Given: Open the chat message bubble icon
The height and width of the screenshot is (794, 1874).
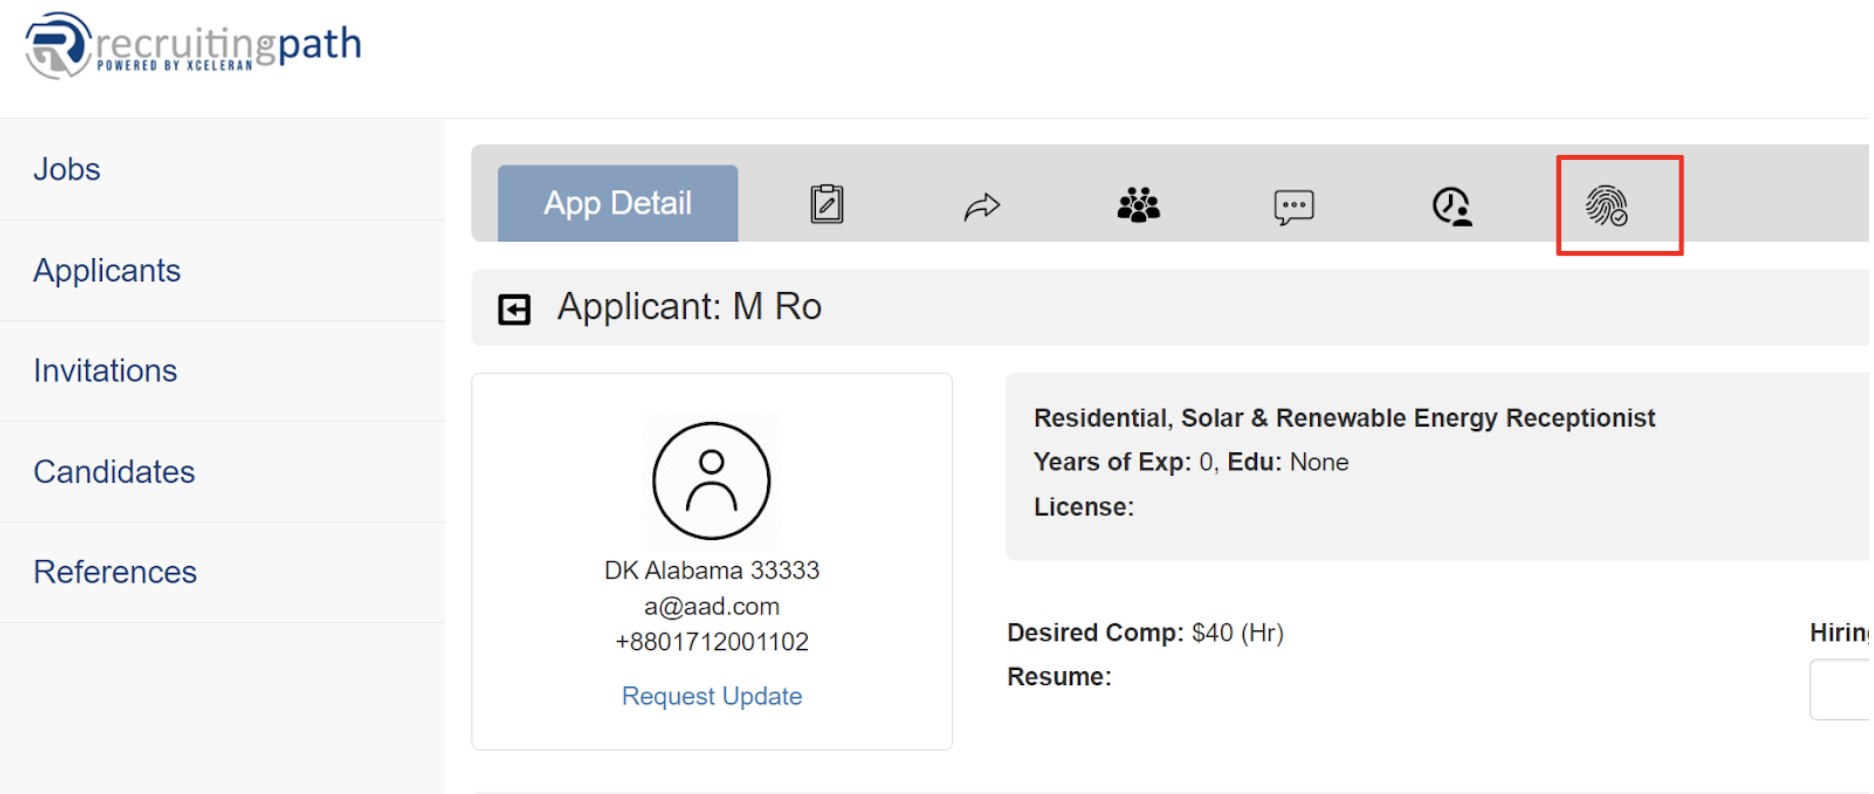Looking at the screenshot, I should click(x=1294, y=207).
